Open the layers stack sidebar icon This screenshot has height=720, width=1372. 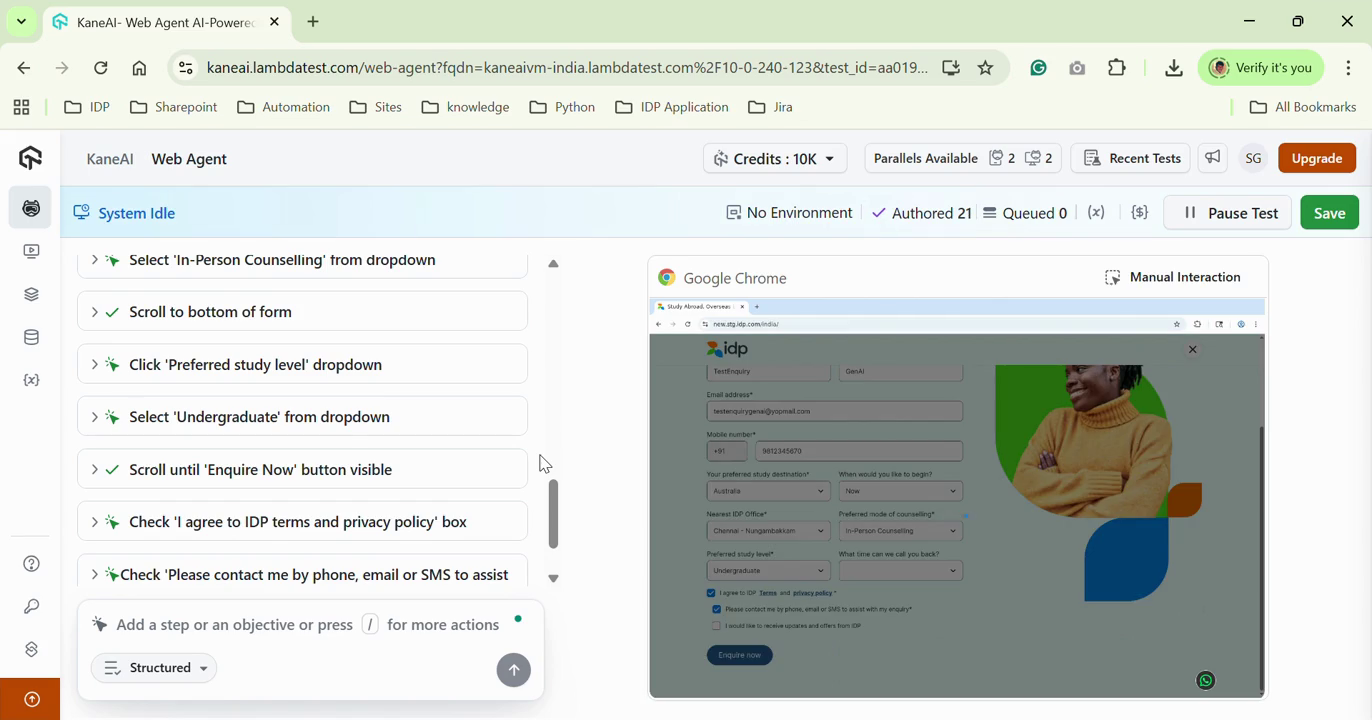coord(32,294)
